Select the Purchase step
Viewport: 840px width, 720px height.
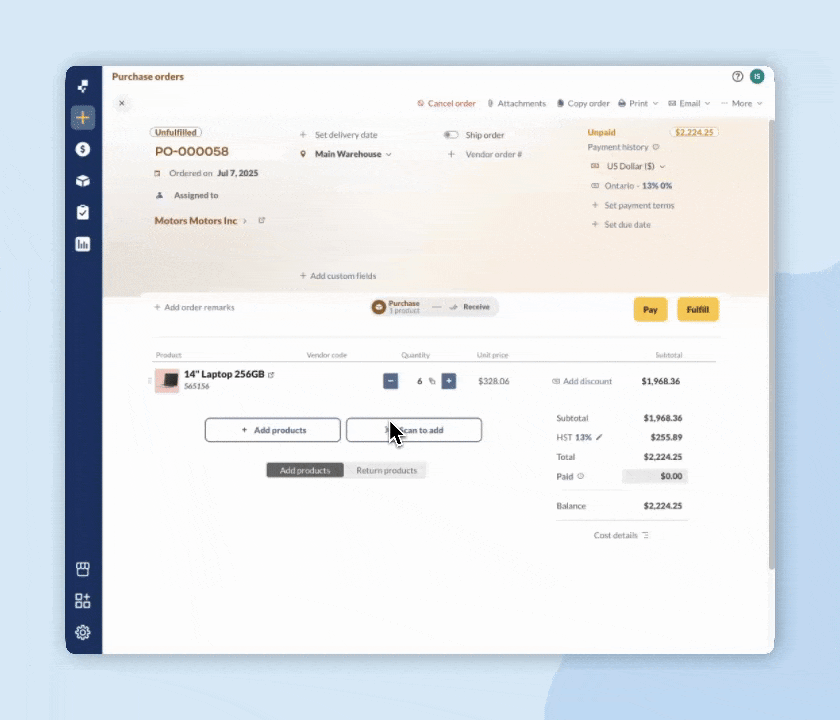pos(396,307)
